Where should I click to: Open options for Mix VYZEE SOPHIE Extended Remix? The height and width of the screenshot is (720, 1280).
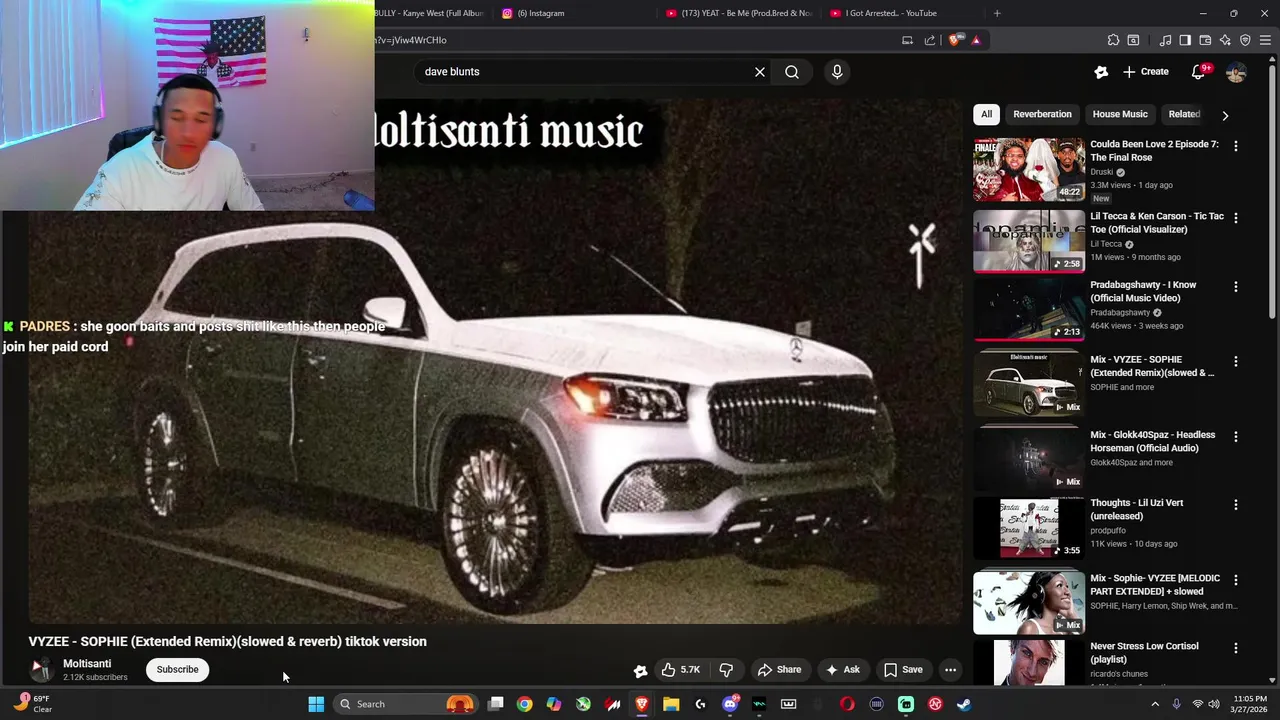[x=1236, y=361]
